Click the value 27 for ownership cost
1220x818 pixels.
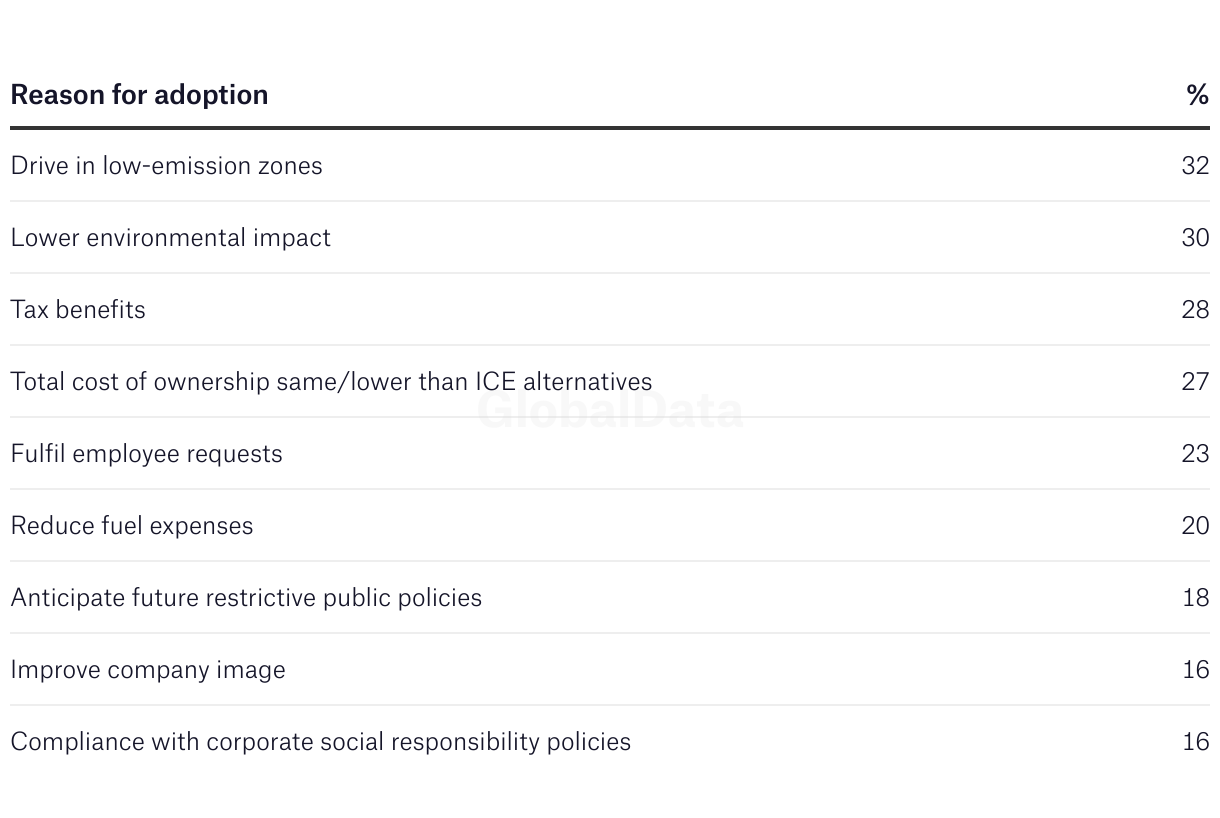tap(1195, 382)
